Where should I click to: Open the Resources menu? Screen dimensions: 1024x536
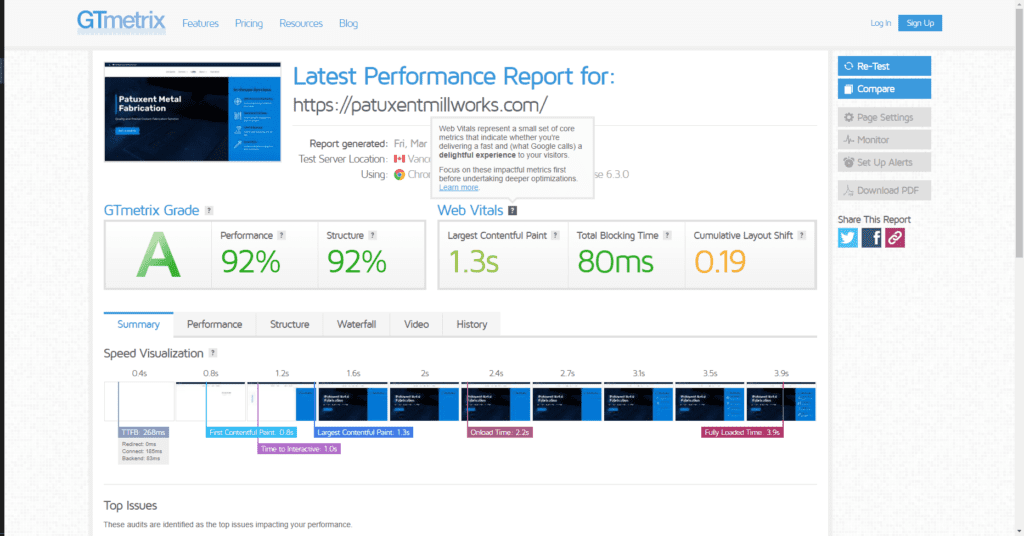tap(301, 24)
